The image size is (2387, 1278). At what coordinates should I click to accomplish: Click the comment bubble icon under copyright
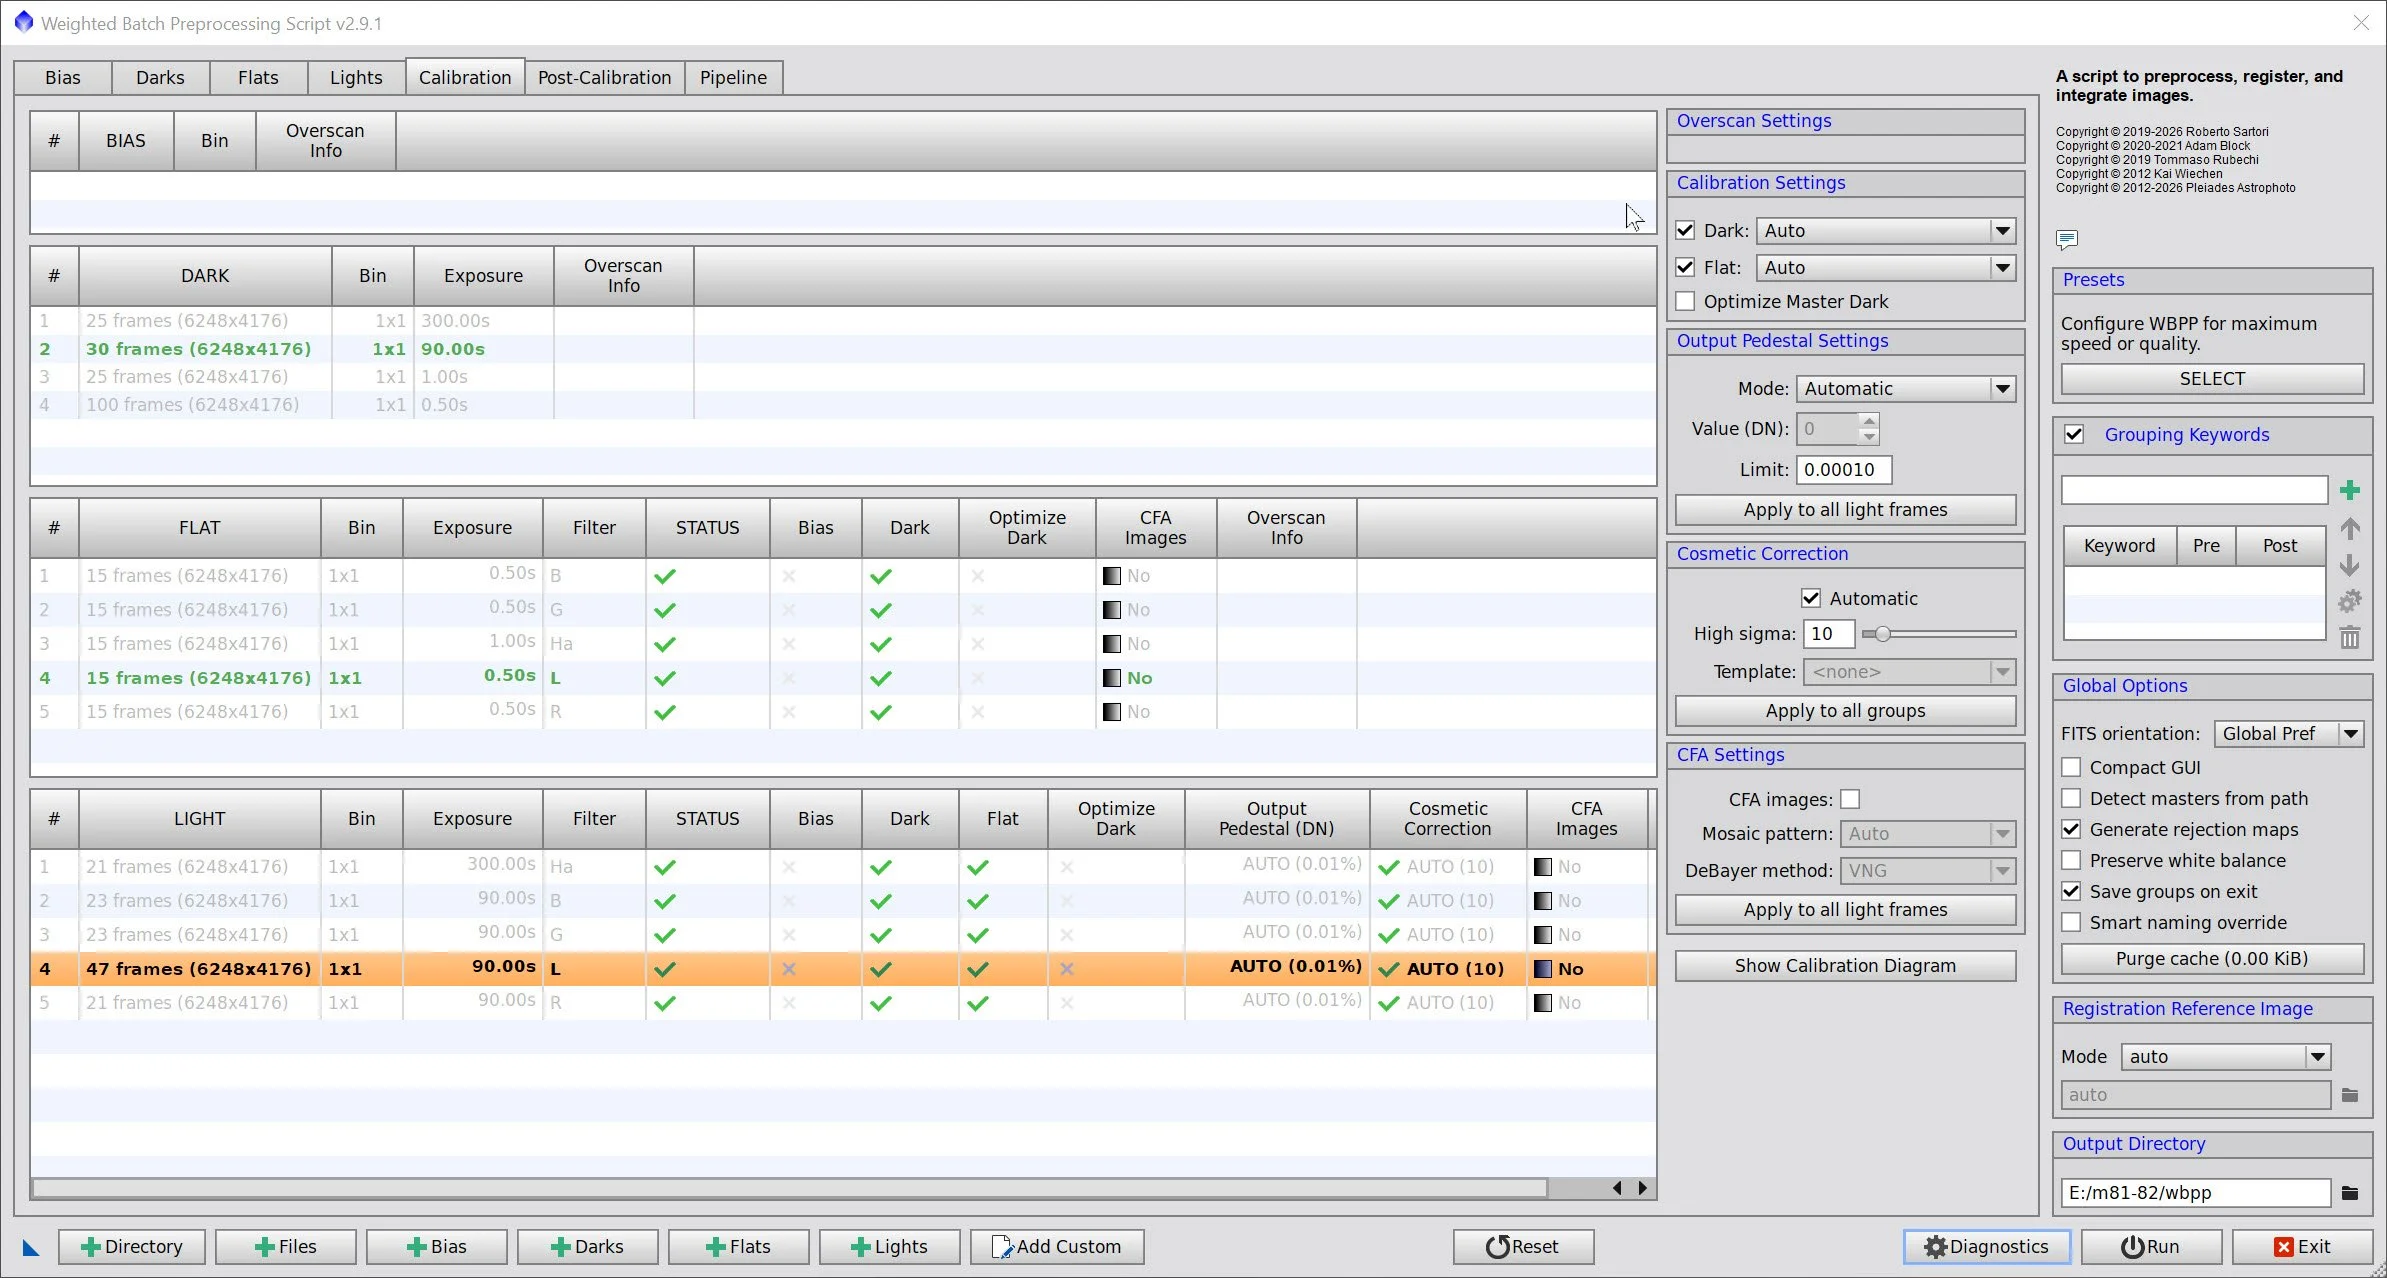[x=2067, y=239]
